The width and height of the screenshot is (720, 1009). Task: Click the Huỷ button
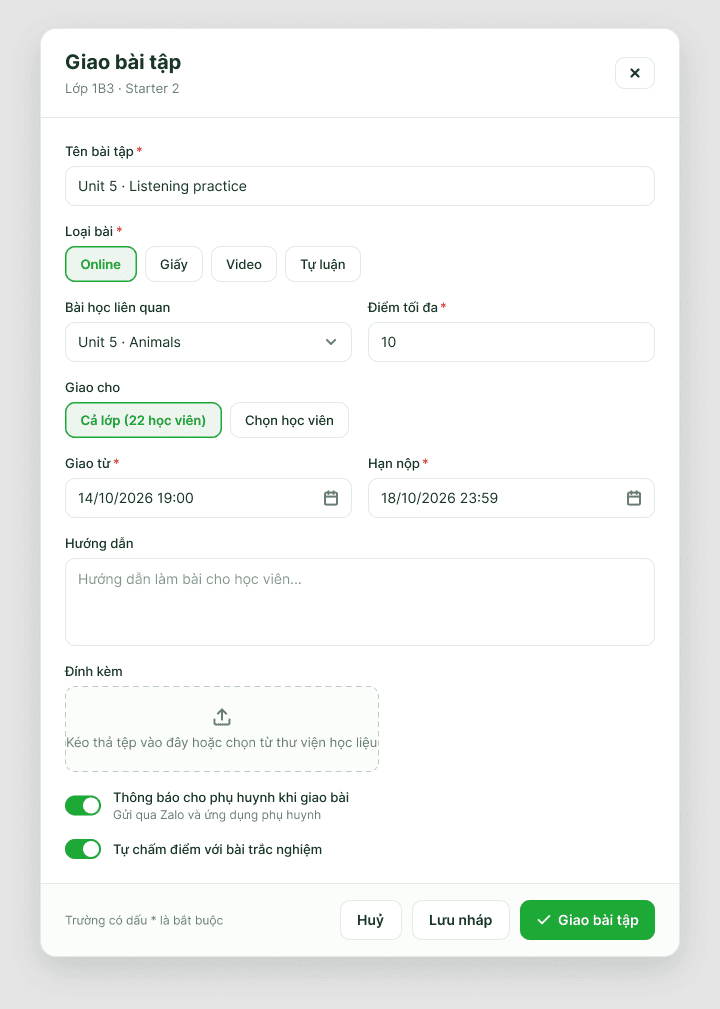tap(371, 920)
